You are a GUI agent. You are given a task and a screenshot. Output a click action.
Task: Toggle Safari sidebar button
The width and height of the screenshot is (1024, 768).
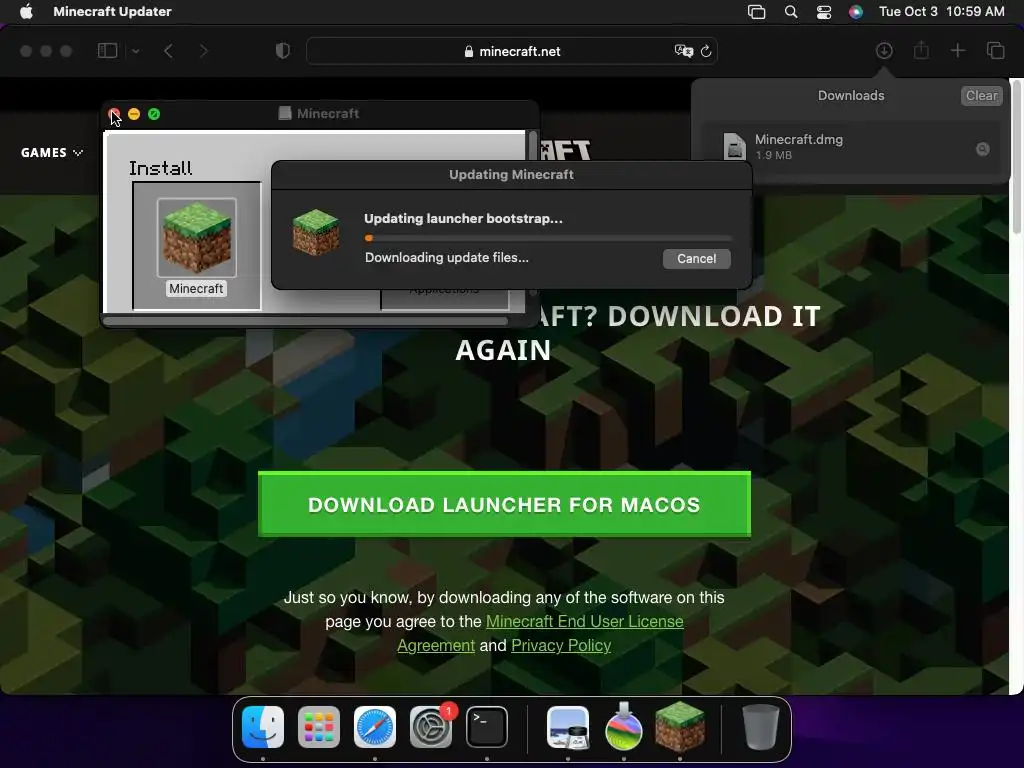[x=107, y=51]
